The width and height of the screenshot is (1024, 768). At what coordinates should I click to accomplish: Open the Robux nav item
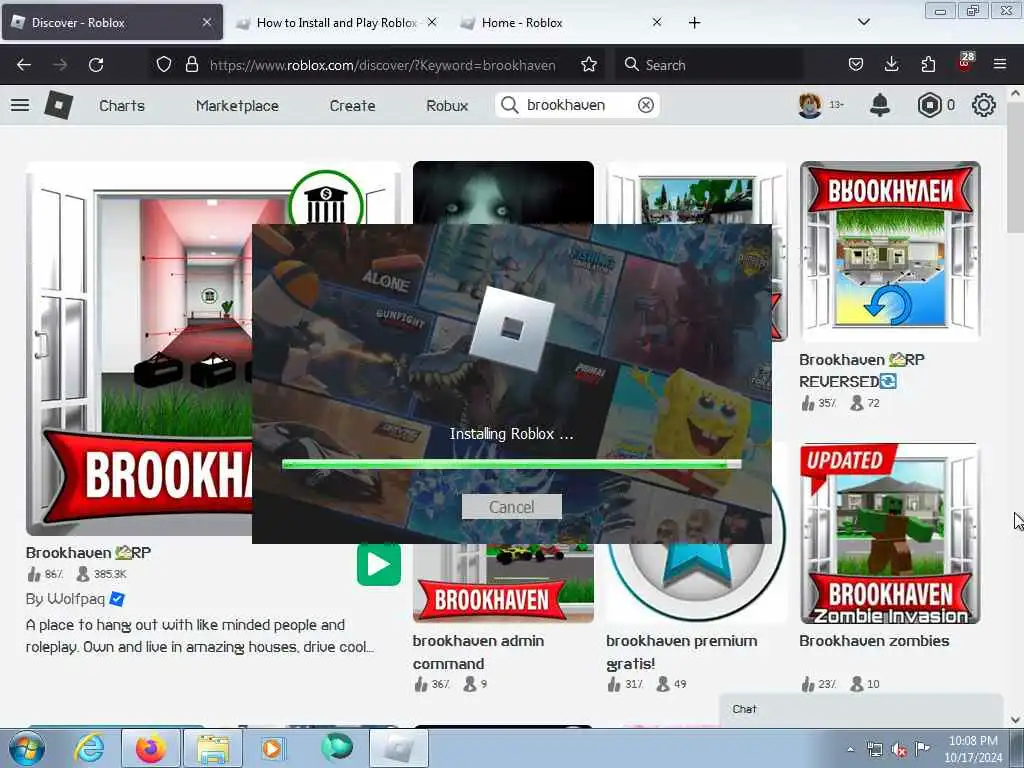pos(447,105)
